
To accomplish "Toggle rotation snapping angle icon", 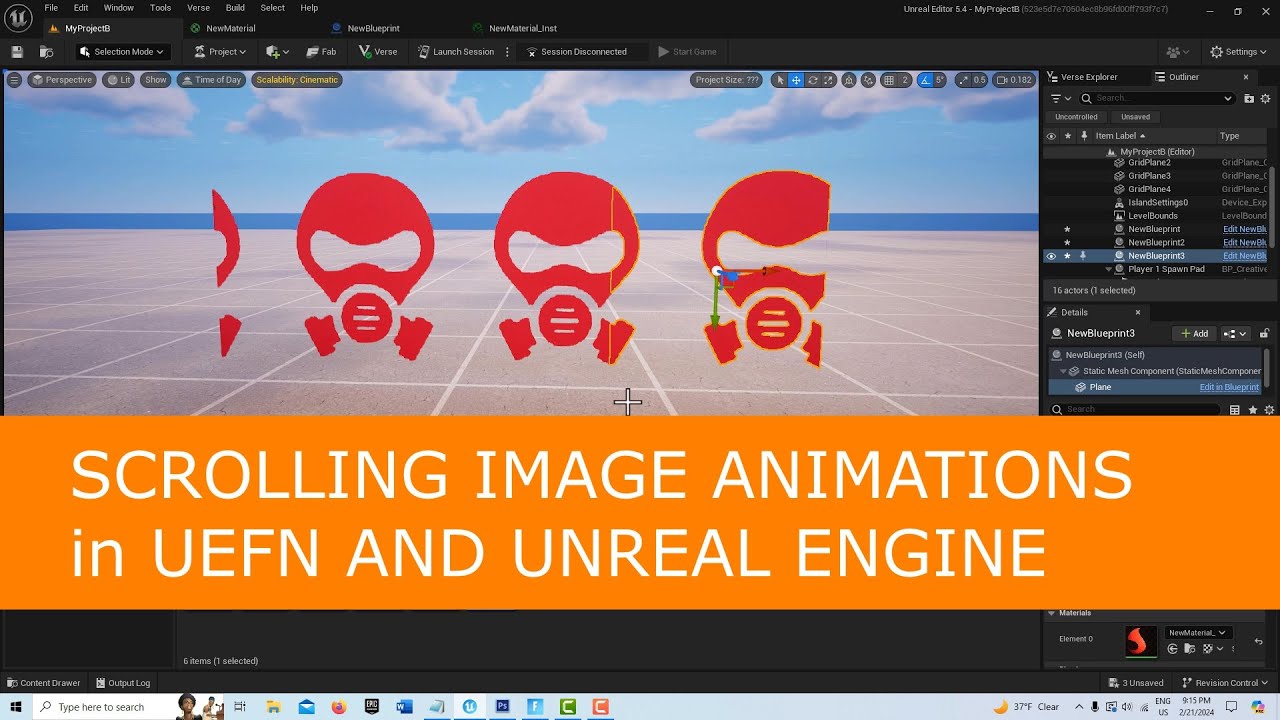I will pyautogui.click(x=925, y=80).
